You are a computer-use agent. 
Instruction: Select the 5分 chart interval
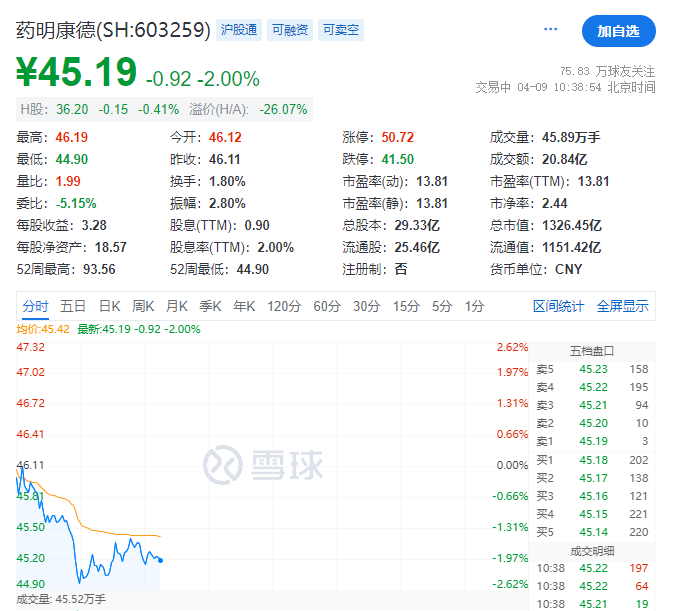[442, 307]
